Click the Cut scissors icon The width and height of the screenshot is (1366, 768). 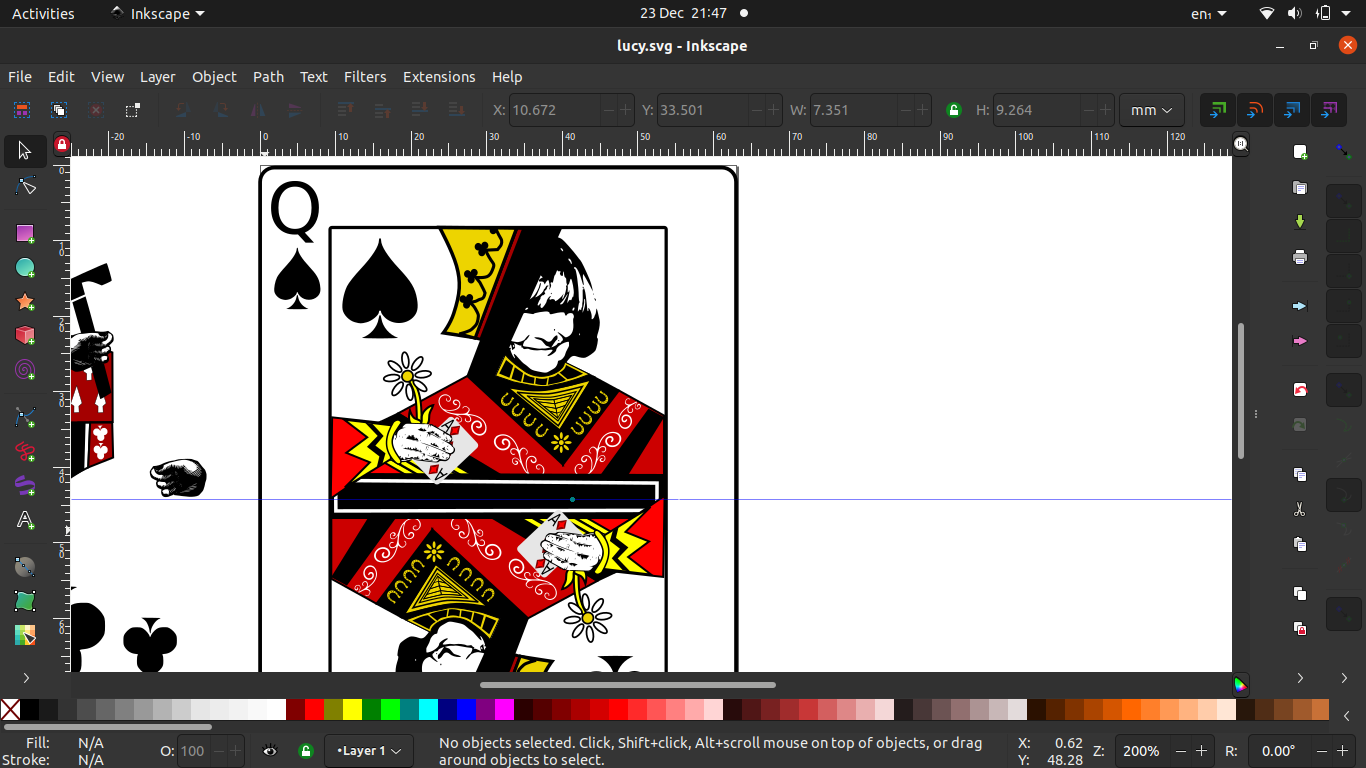(x=1300, y=509)
